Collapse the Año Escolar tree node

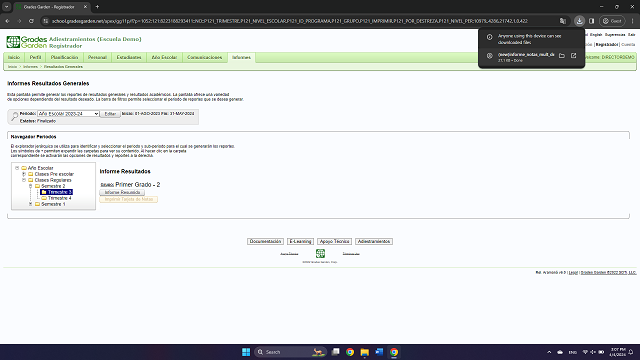(17, 168)
